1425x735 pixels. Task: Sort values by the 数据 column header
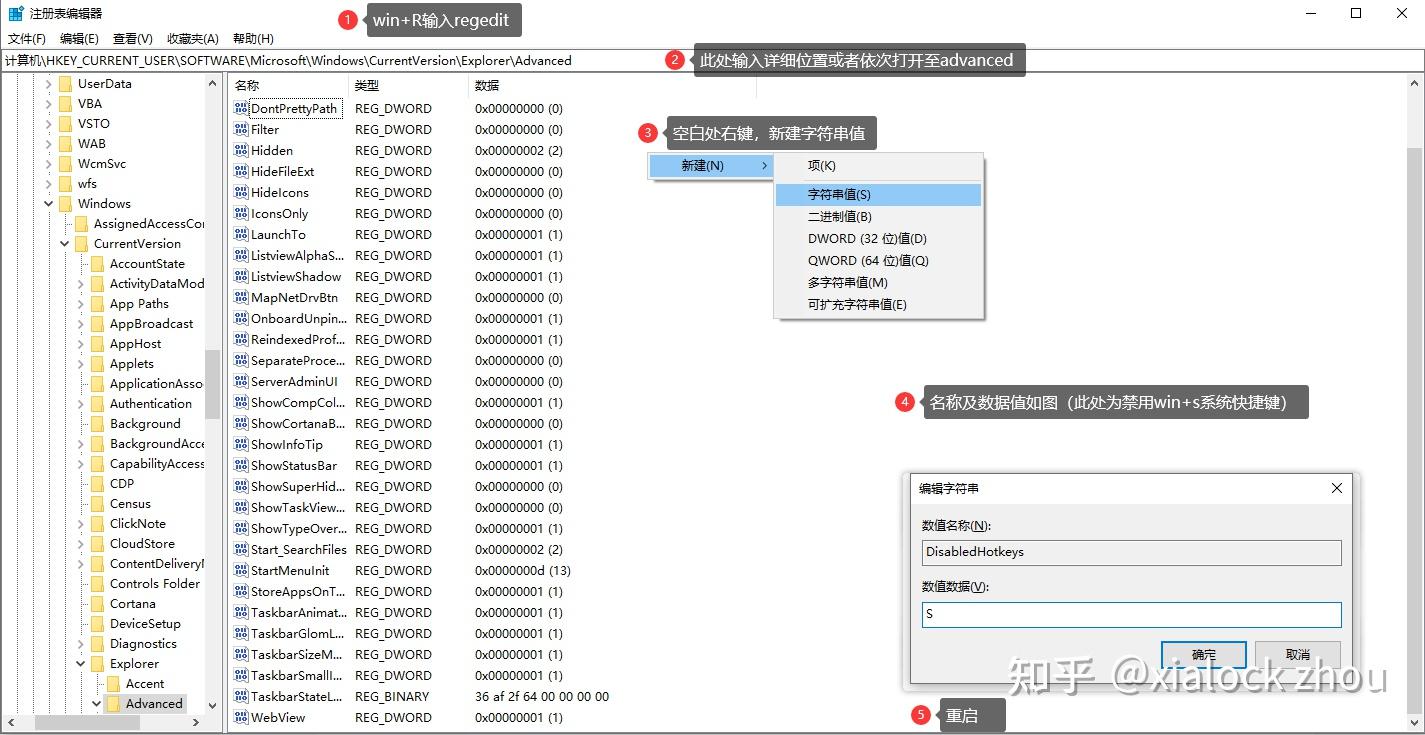612,86
